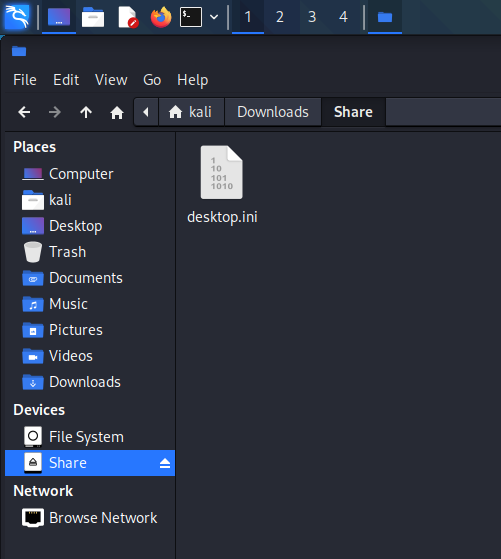Open Videos in the sidebar
Viewport: 501px width, 559px height.
coord(90,356)
